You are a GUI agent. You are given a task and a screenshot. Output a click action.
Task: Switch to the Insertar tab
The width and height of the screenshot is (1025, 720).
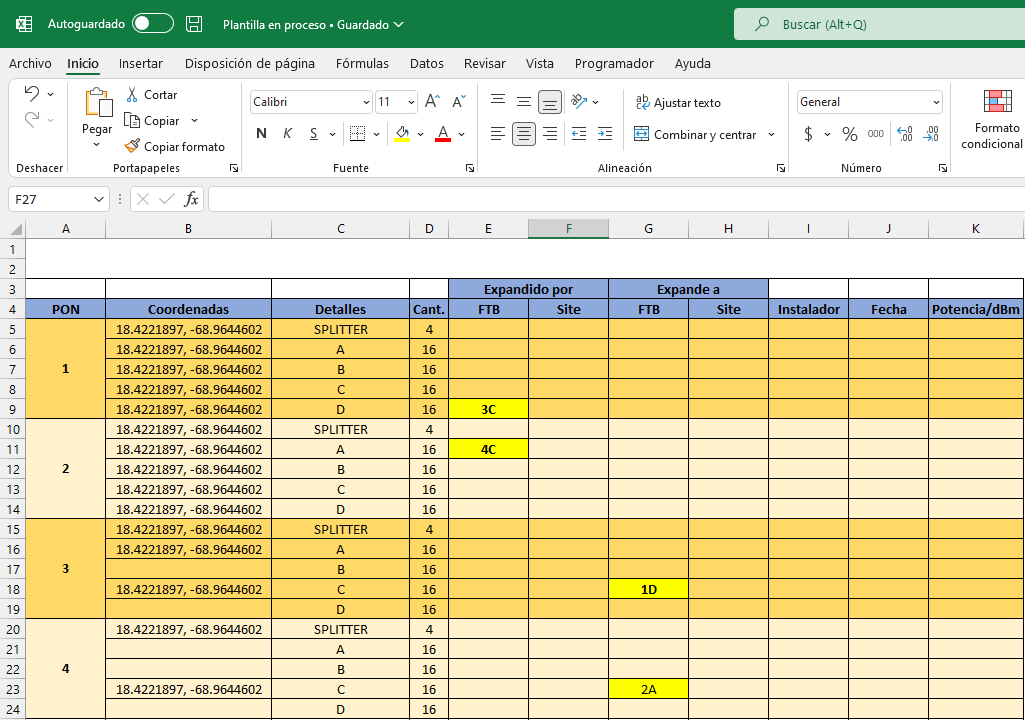click(141, 63)
